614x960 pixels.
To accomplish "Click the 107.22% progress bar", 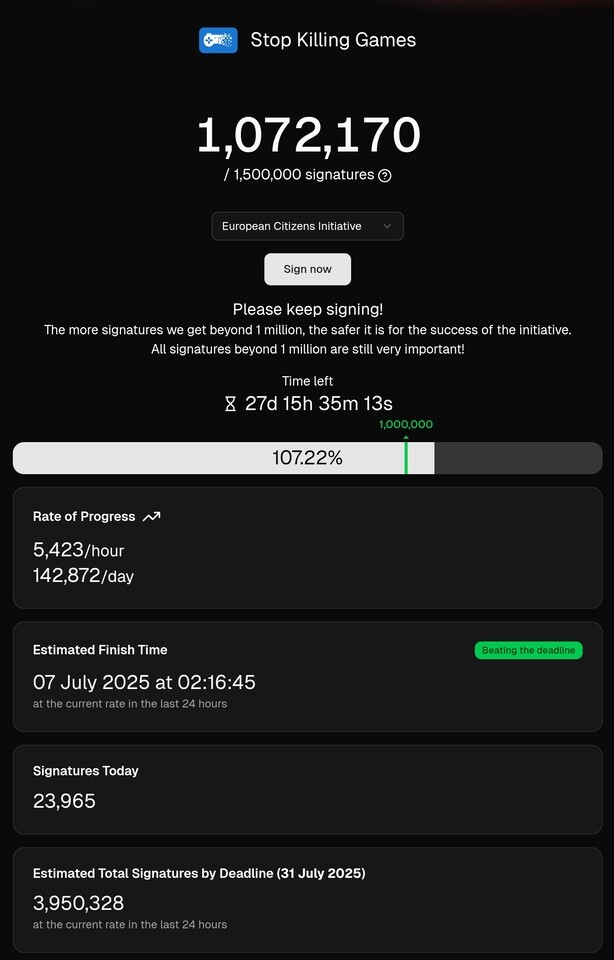I will coord(307,458).
